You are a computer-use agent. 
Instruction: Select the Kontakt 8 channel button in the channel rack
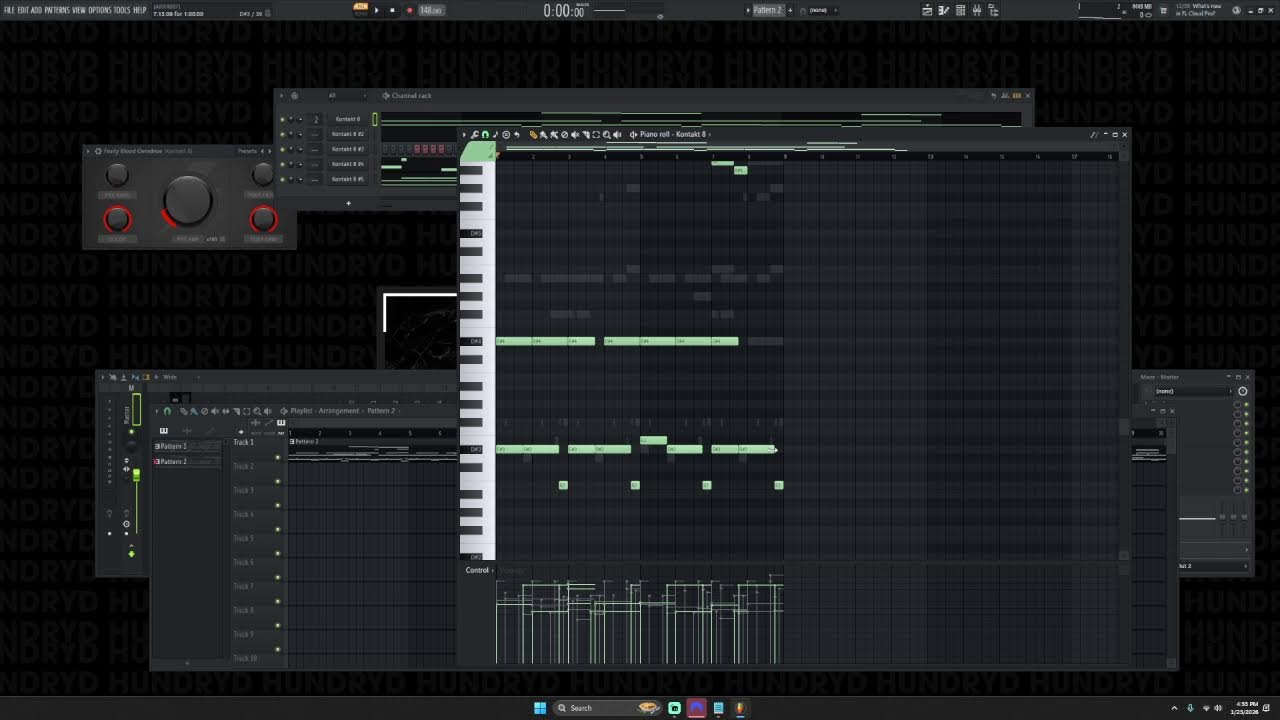click(x=348, y=119)
